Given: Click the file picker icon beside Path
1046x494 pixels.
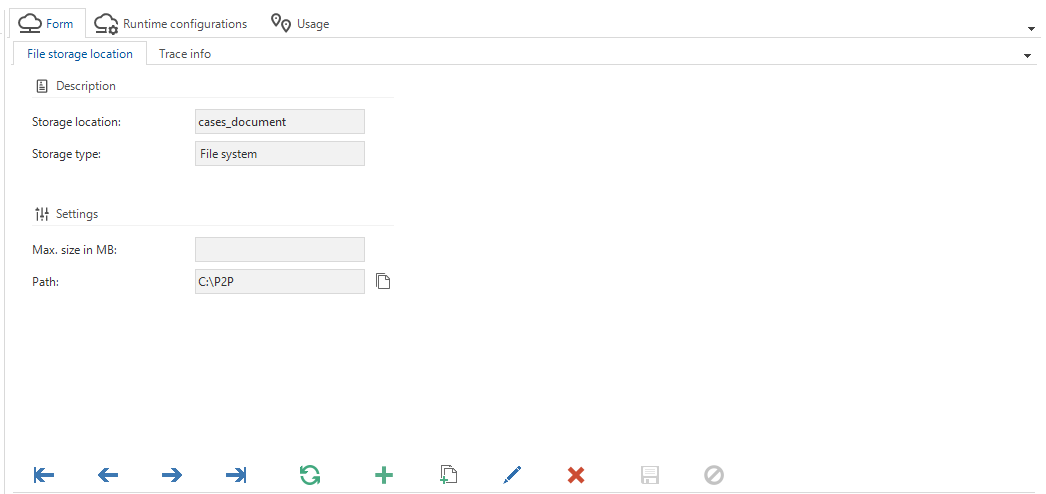Looking at the screenshot, I should pyautogui.click(x=382, y=281).
